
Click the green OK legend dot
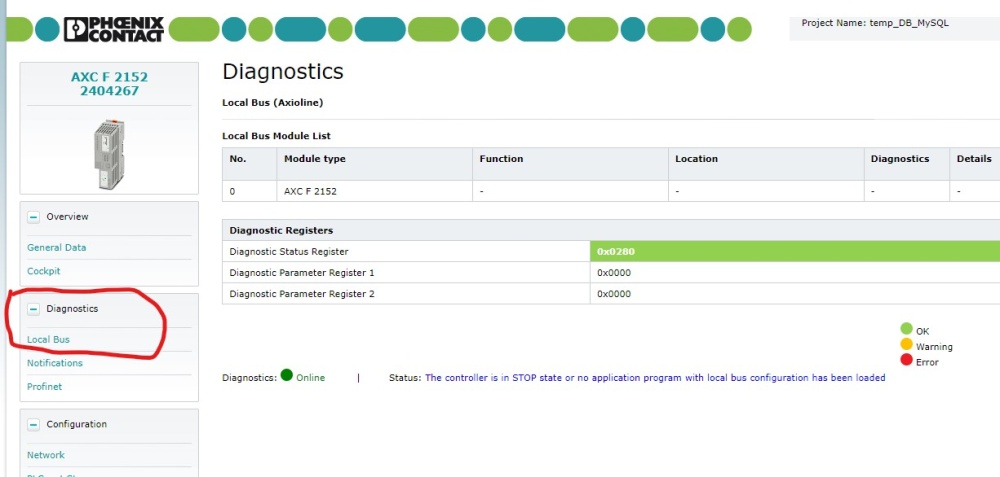[x=906, y=329]
